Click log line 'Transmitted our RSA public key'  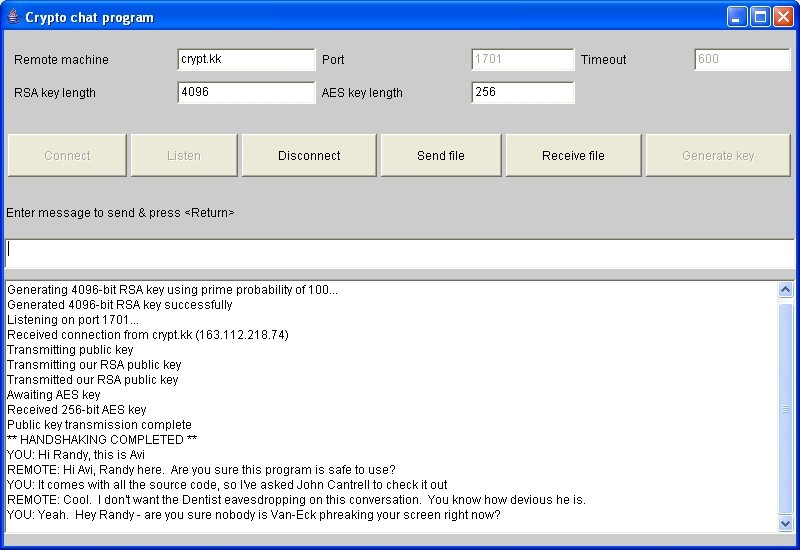[93, 380]
